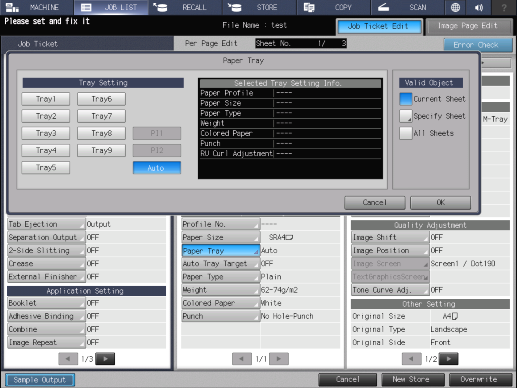Open the globe language icon
Viewport: 517px width, 388px height.
pyautogui.click(x=455, y=7)
